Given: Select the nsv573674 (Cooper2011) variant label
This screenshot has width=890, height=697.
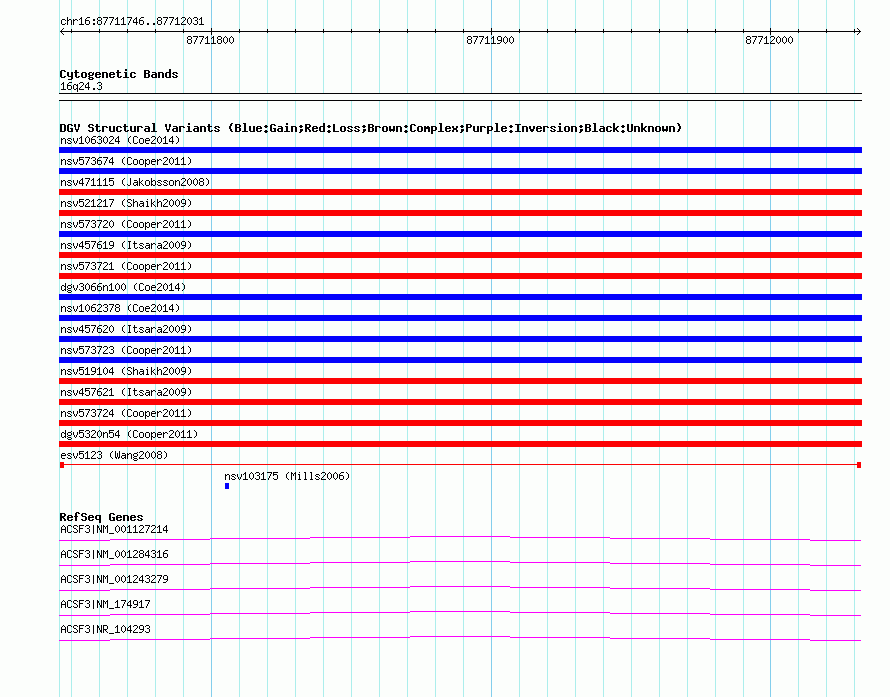Looking at the screenshot, I should click(126, 161).
